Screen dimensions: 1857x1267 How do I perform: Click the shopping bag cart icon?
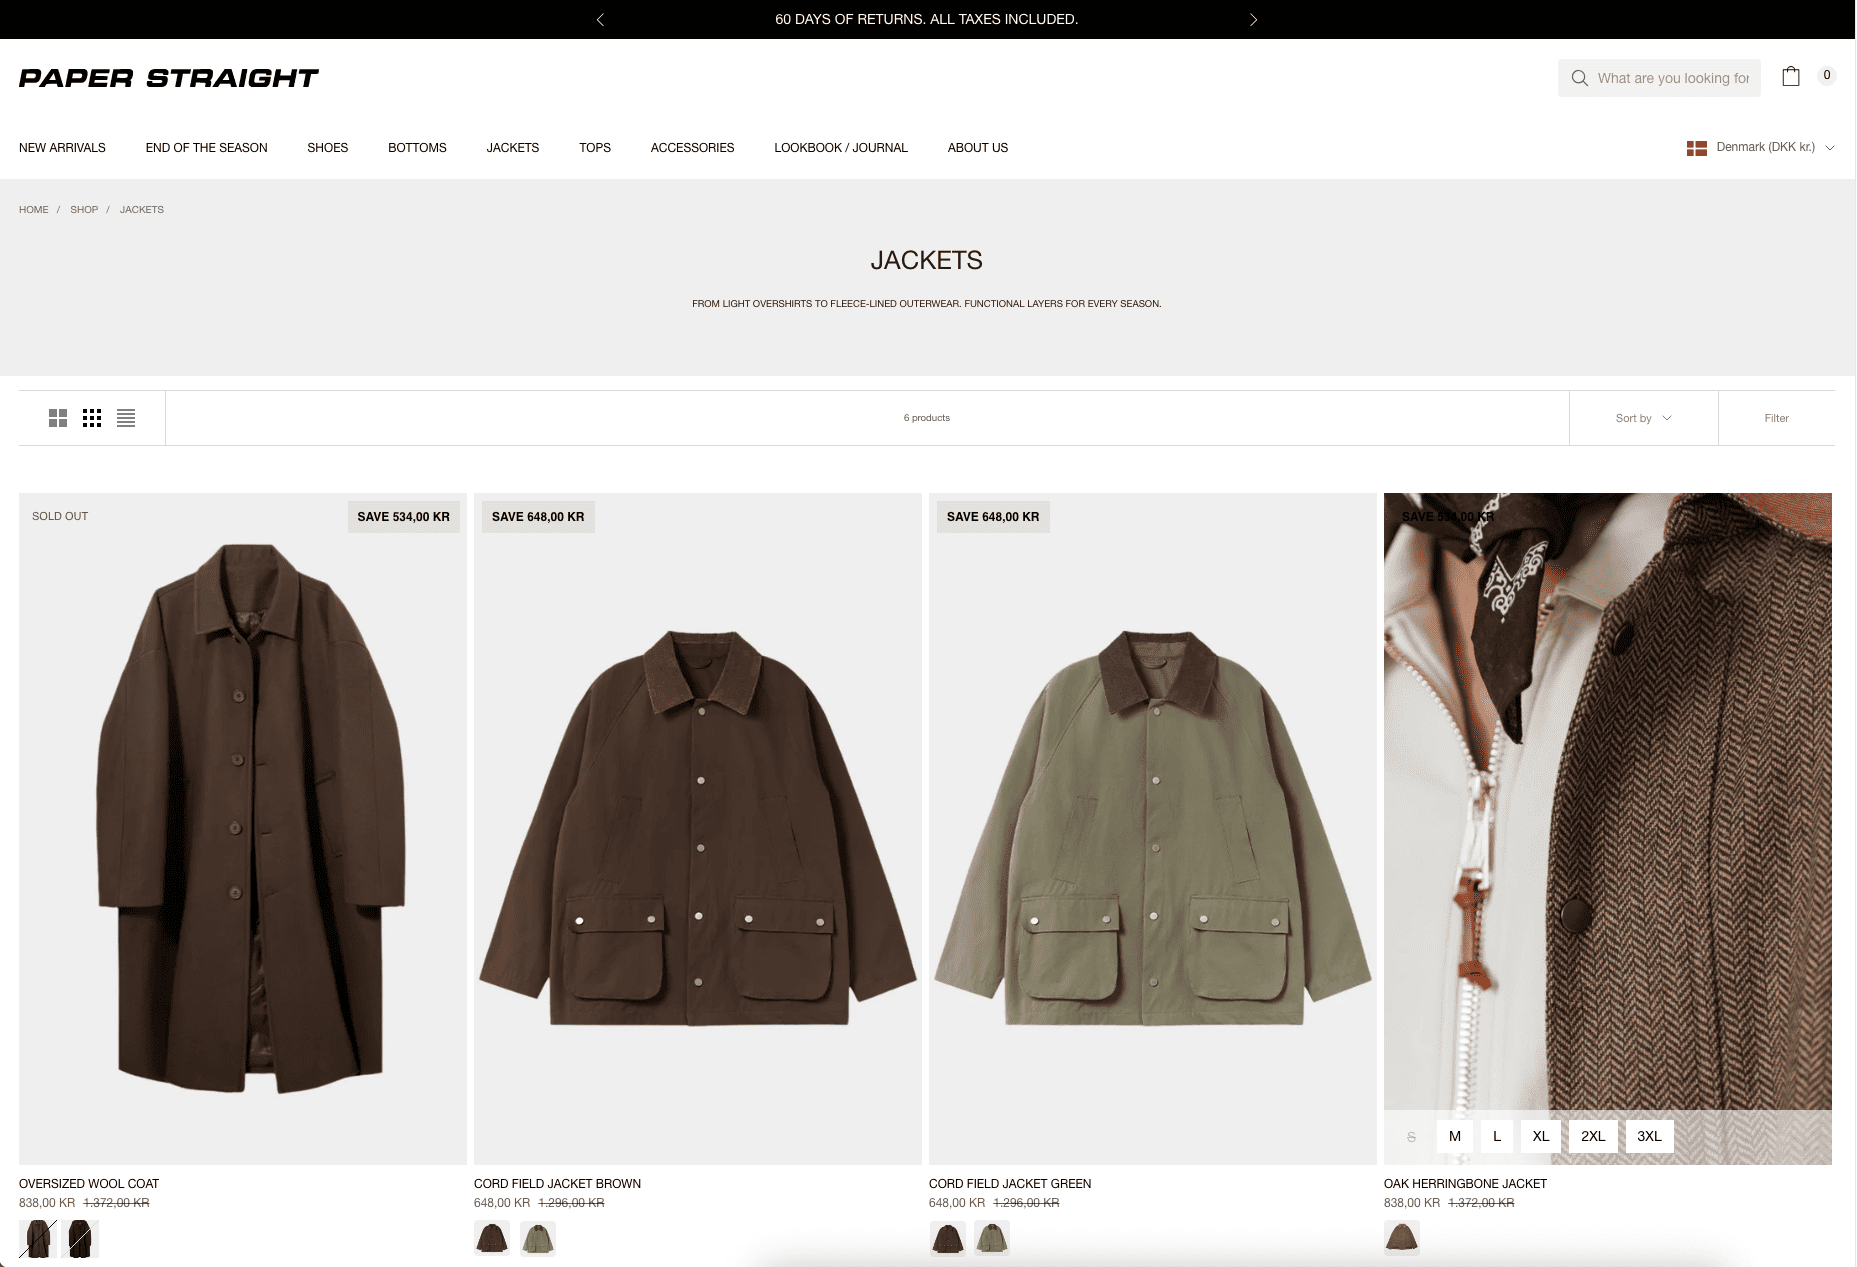1790,77
